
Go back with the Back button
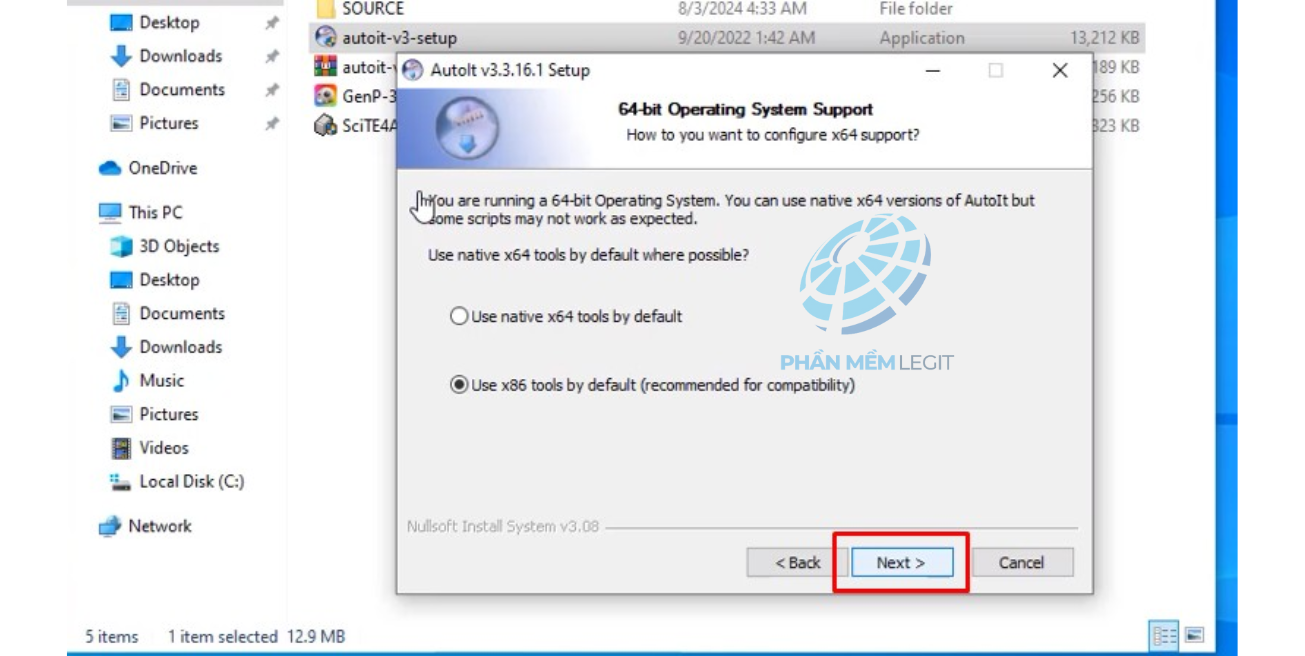tap(797, 562)
